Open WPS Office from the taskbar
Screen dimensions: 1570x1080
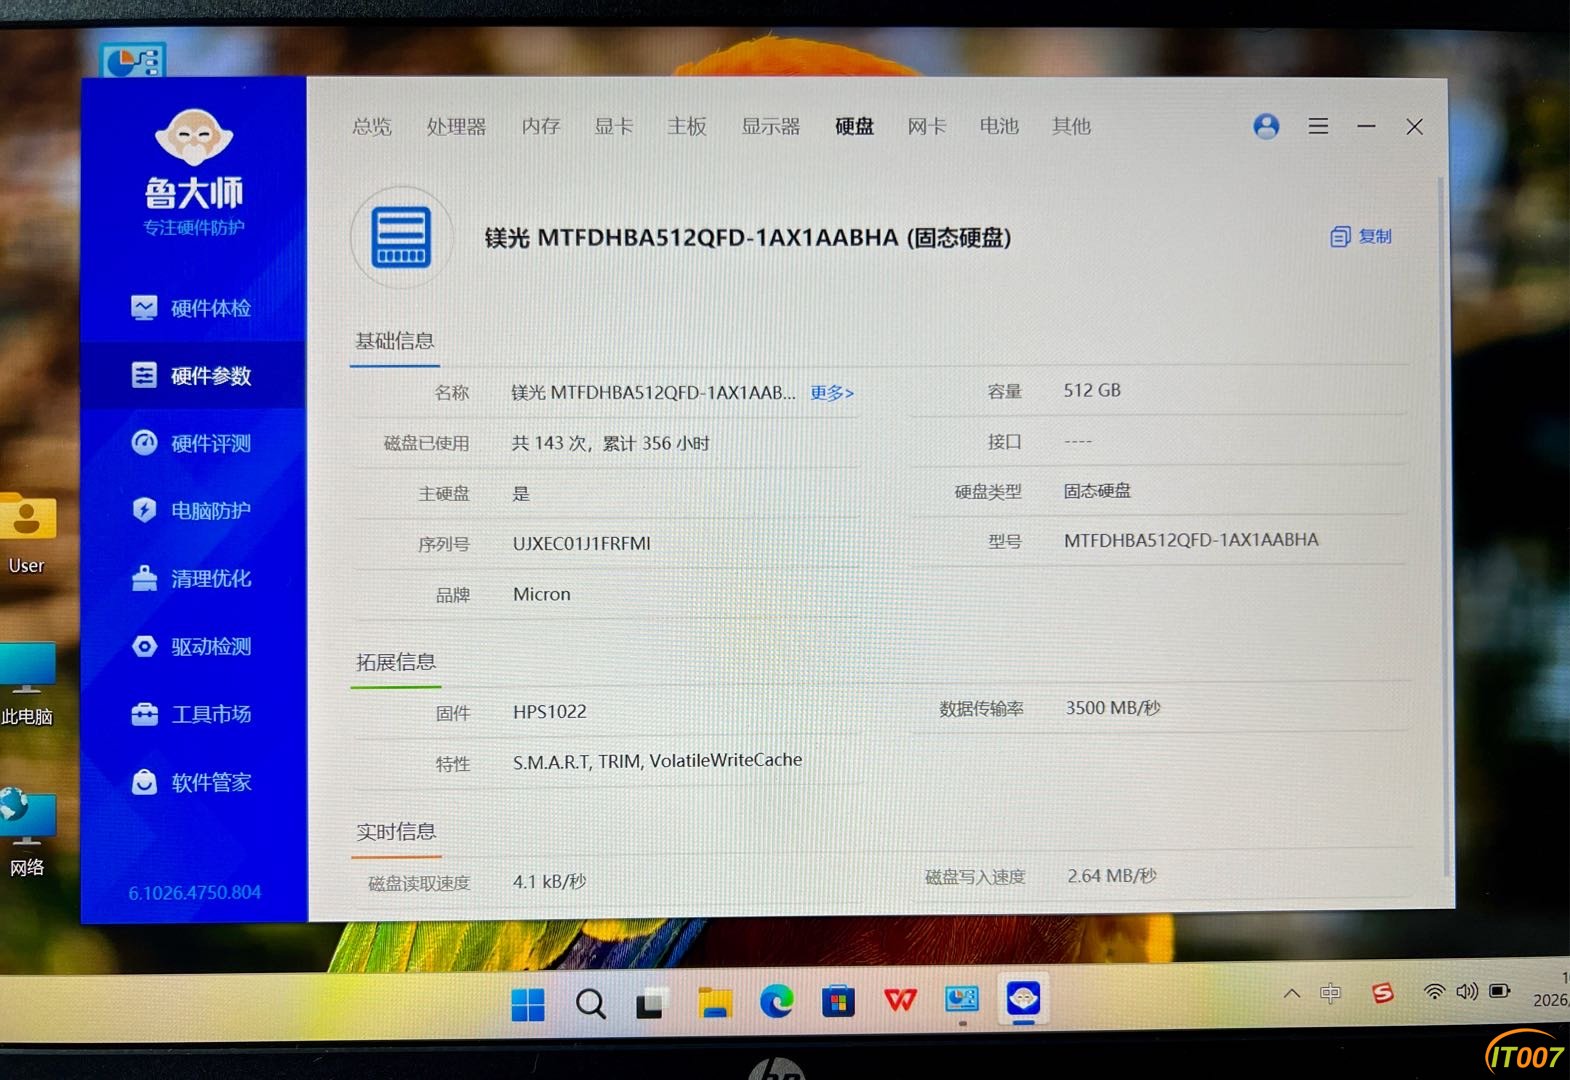(x=900, y=999)
